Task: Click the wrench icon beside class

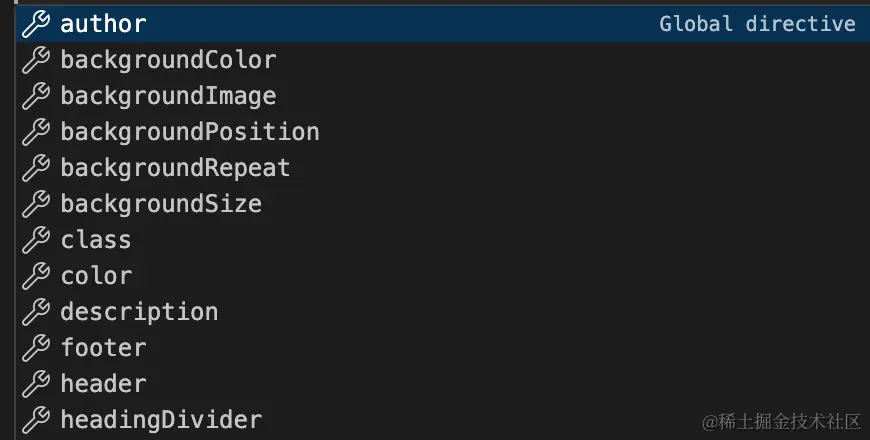Action: coord(35,240)
